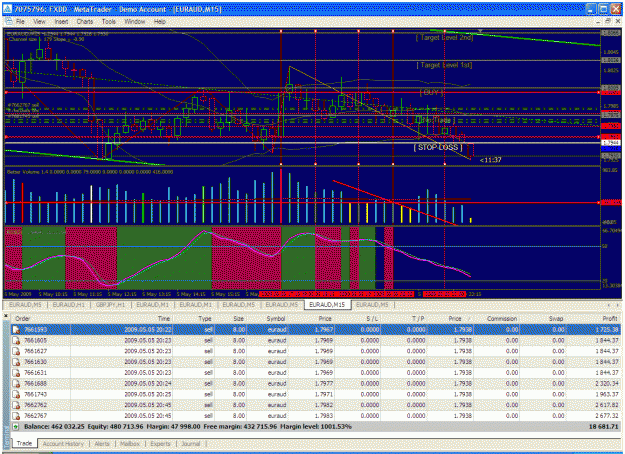The height and width of the screenshot is (454, 625).
Task: Click the order icon for 7662767
Action: pos(16,416)
